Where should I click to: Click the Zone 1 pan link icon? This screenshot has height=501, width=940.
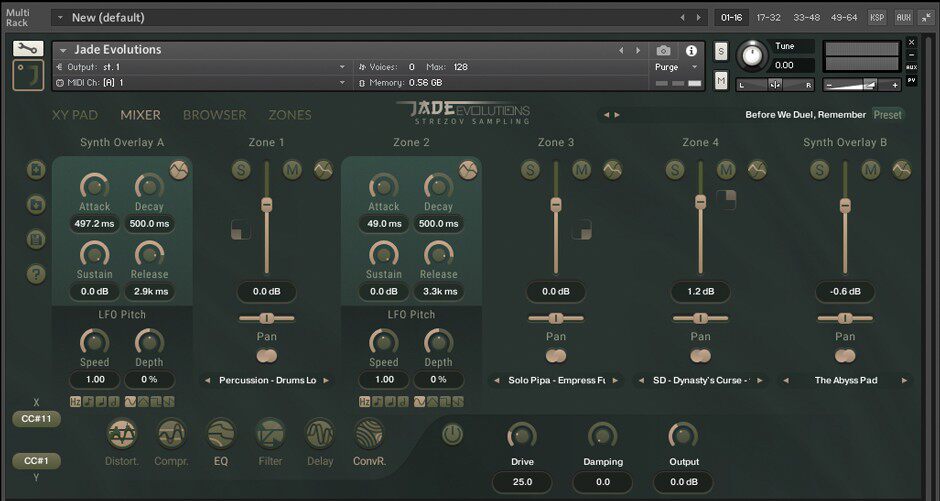[x=267, y=356]
